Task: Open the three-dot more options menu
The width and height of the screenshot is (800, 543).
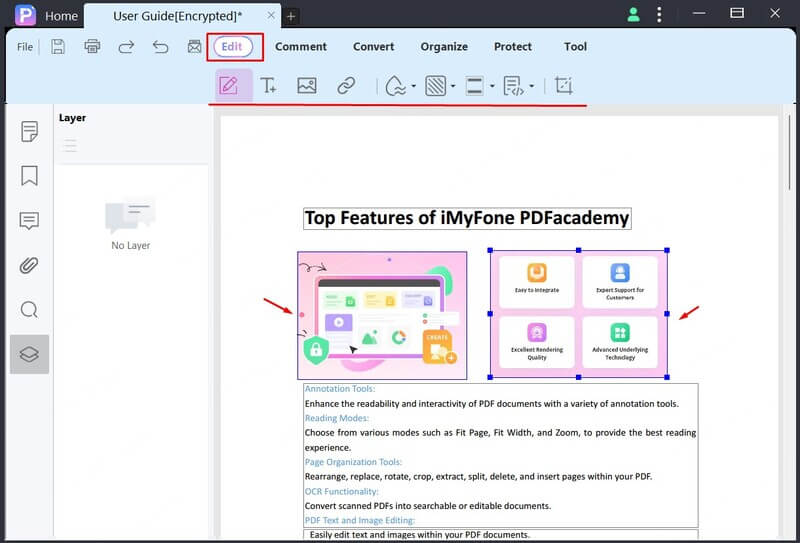Action: [659, 14]
